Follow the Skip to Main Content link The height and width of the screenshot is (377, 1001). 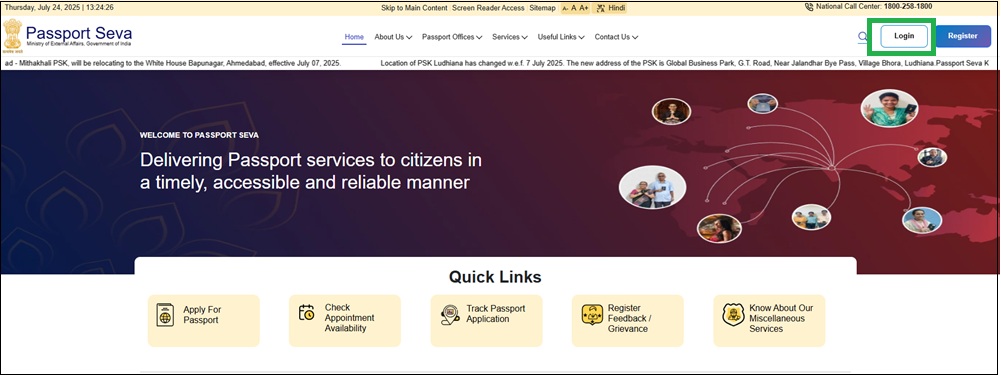tap(414, 8)
